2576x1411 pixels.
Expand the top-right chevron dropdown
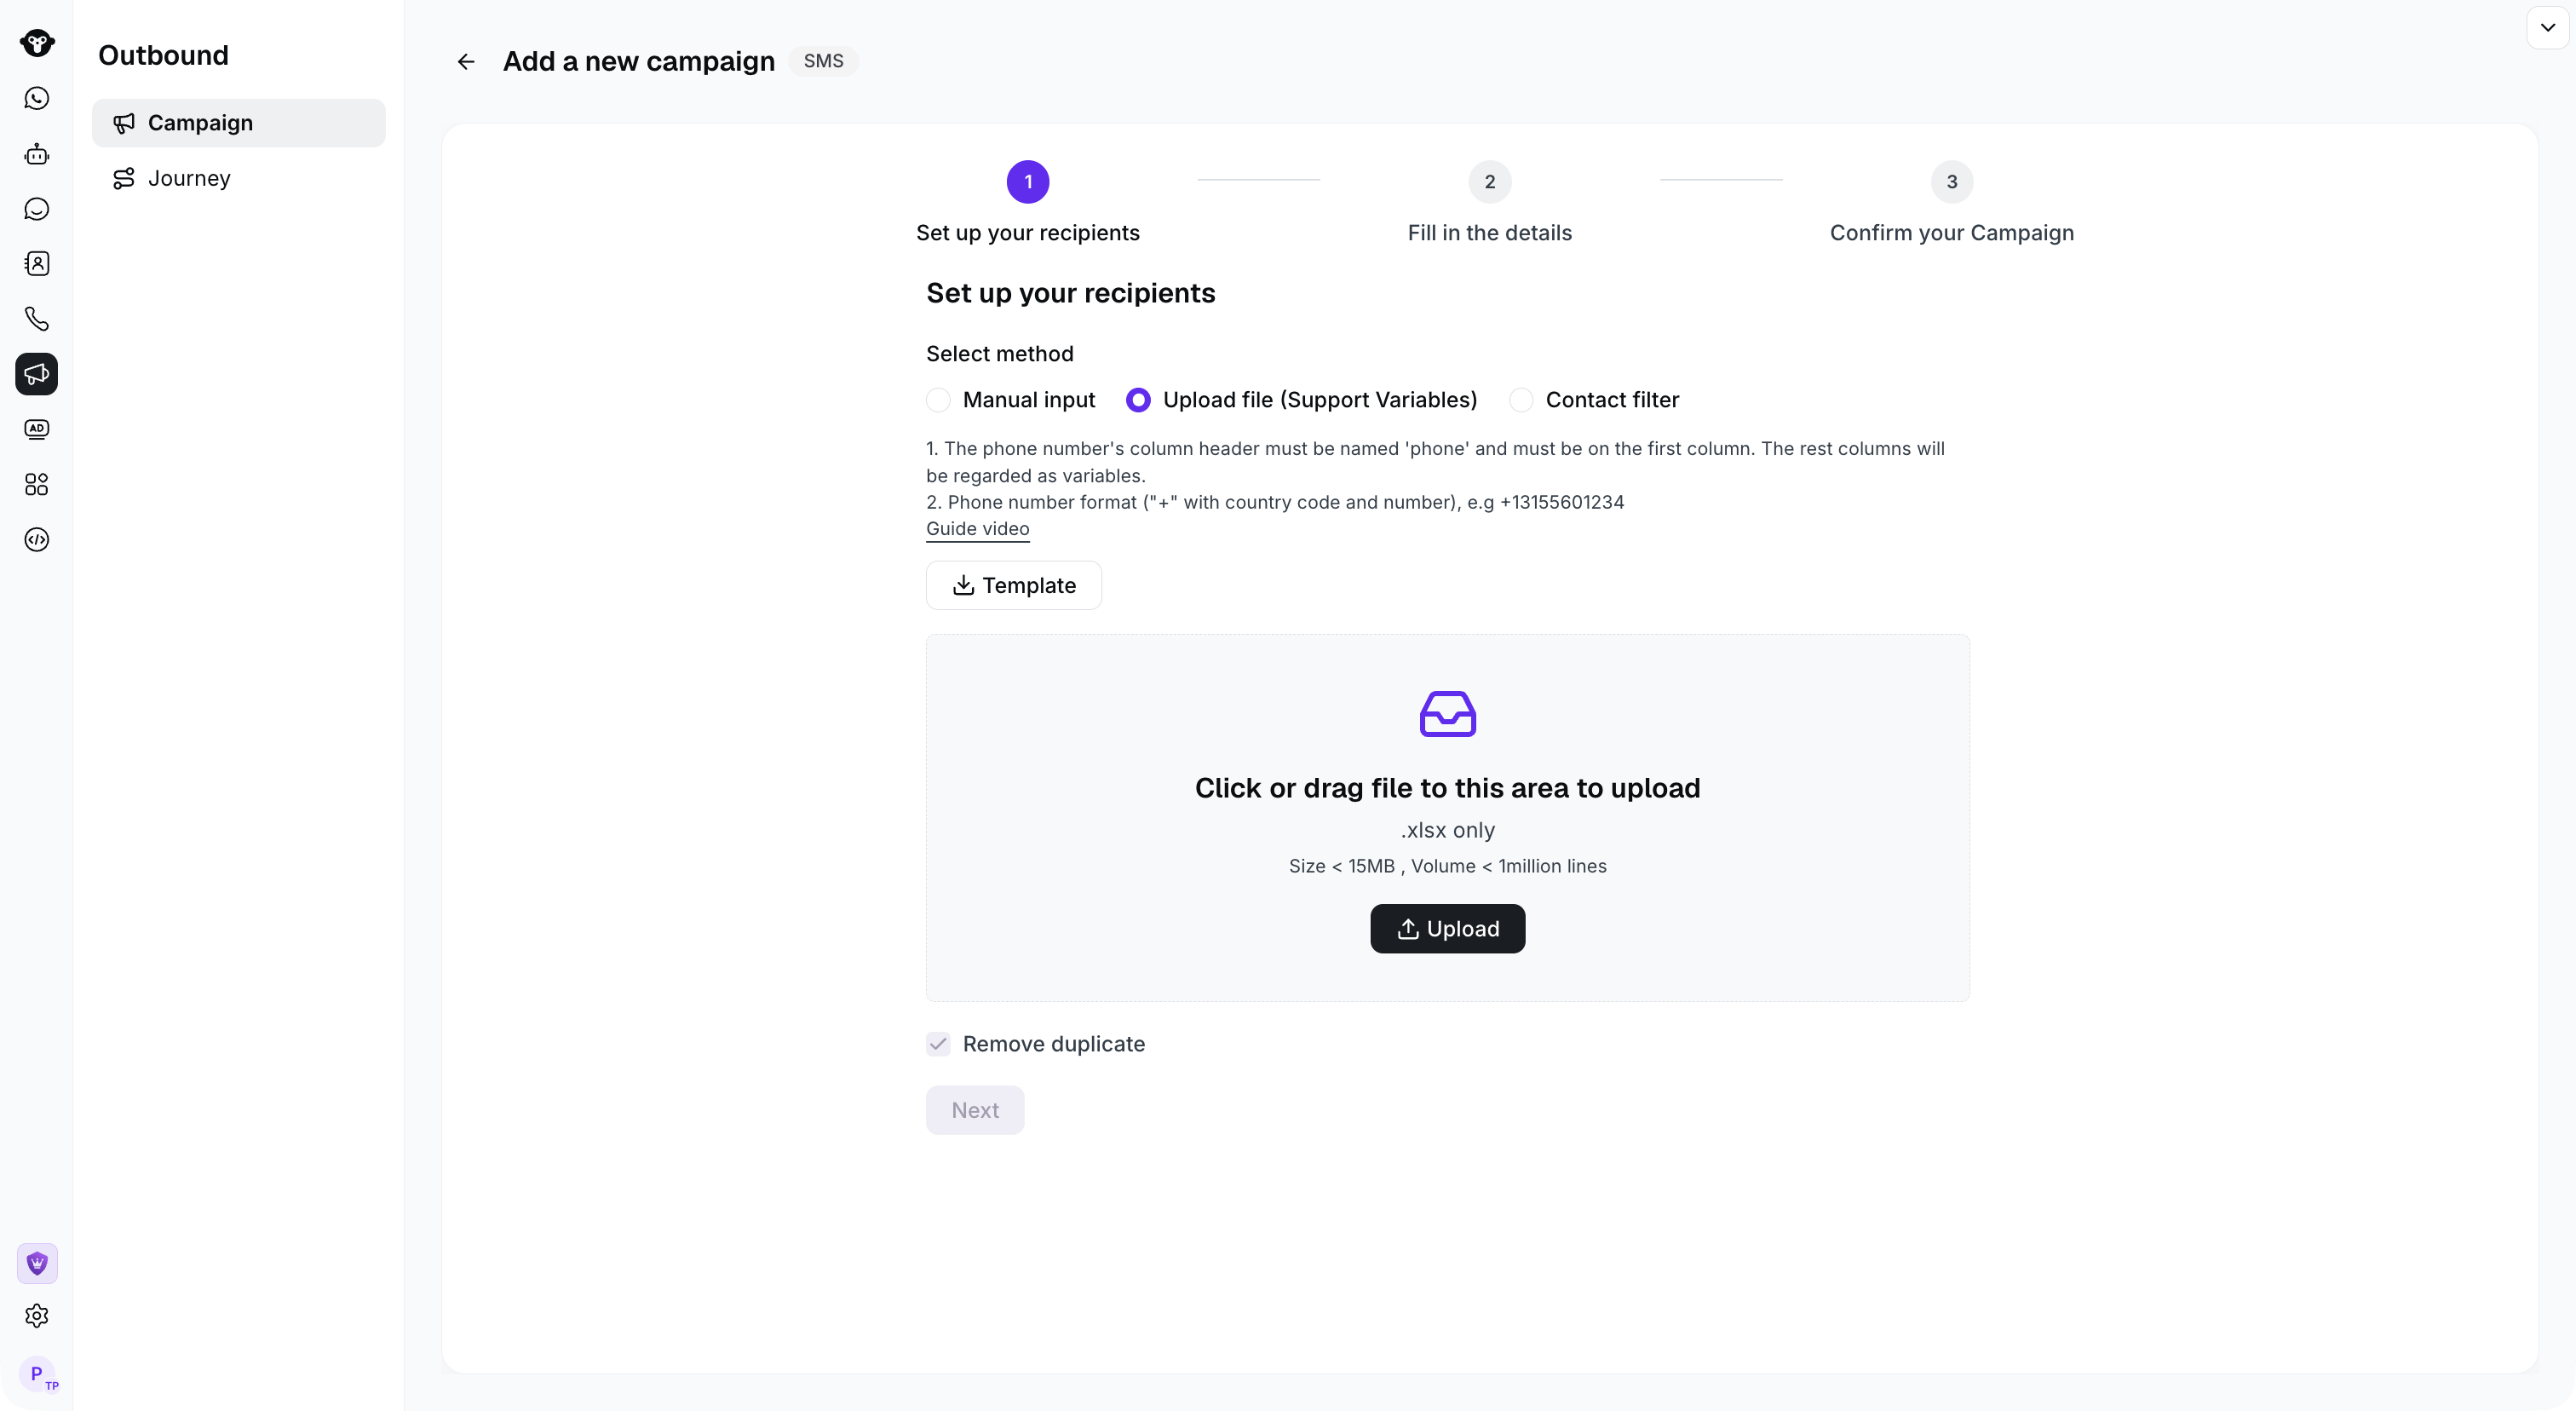[x=2548, y=27]
